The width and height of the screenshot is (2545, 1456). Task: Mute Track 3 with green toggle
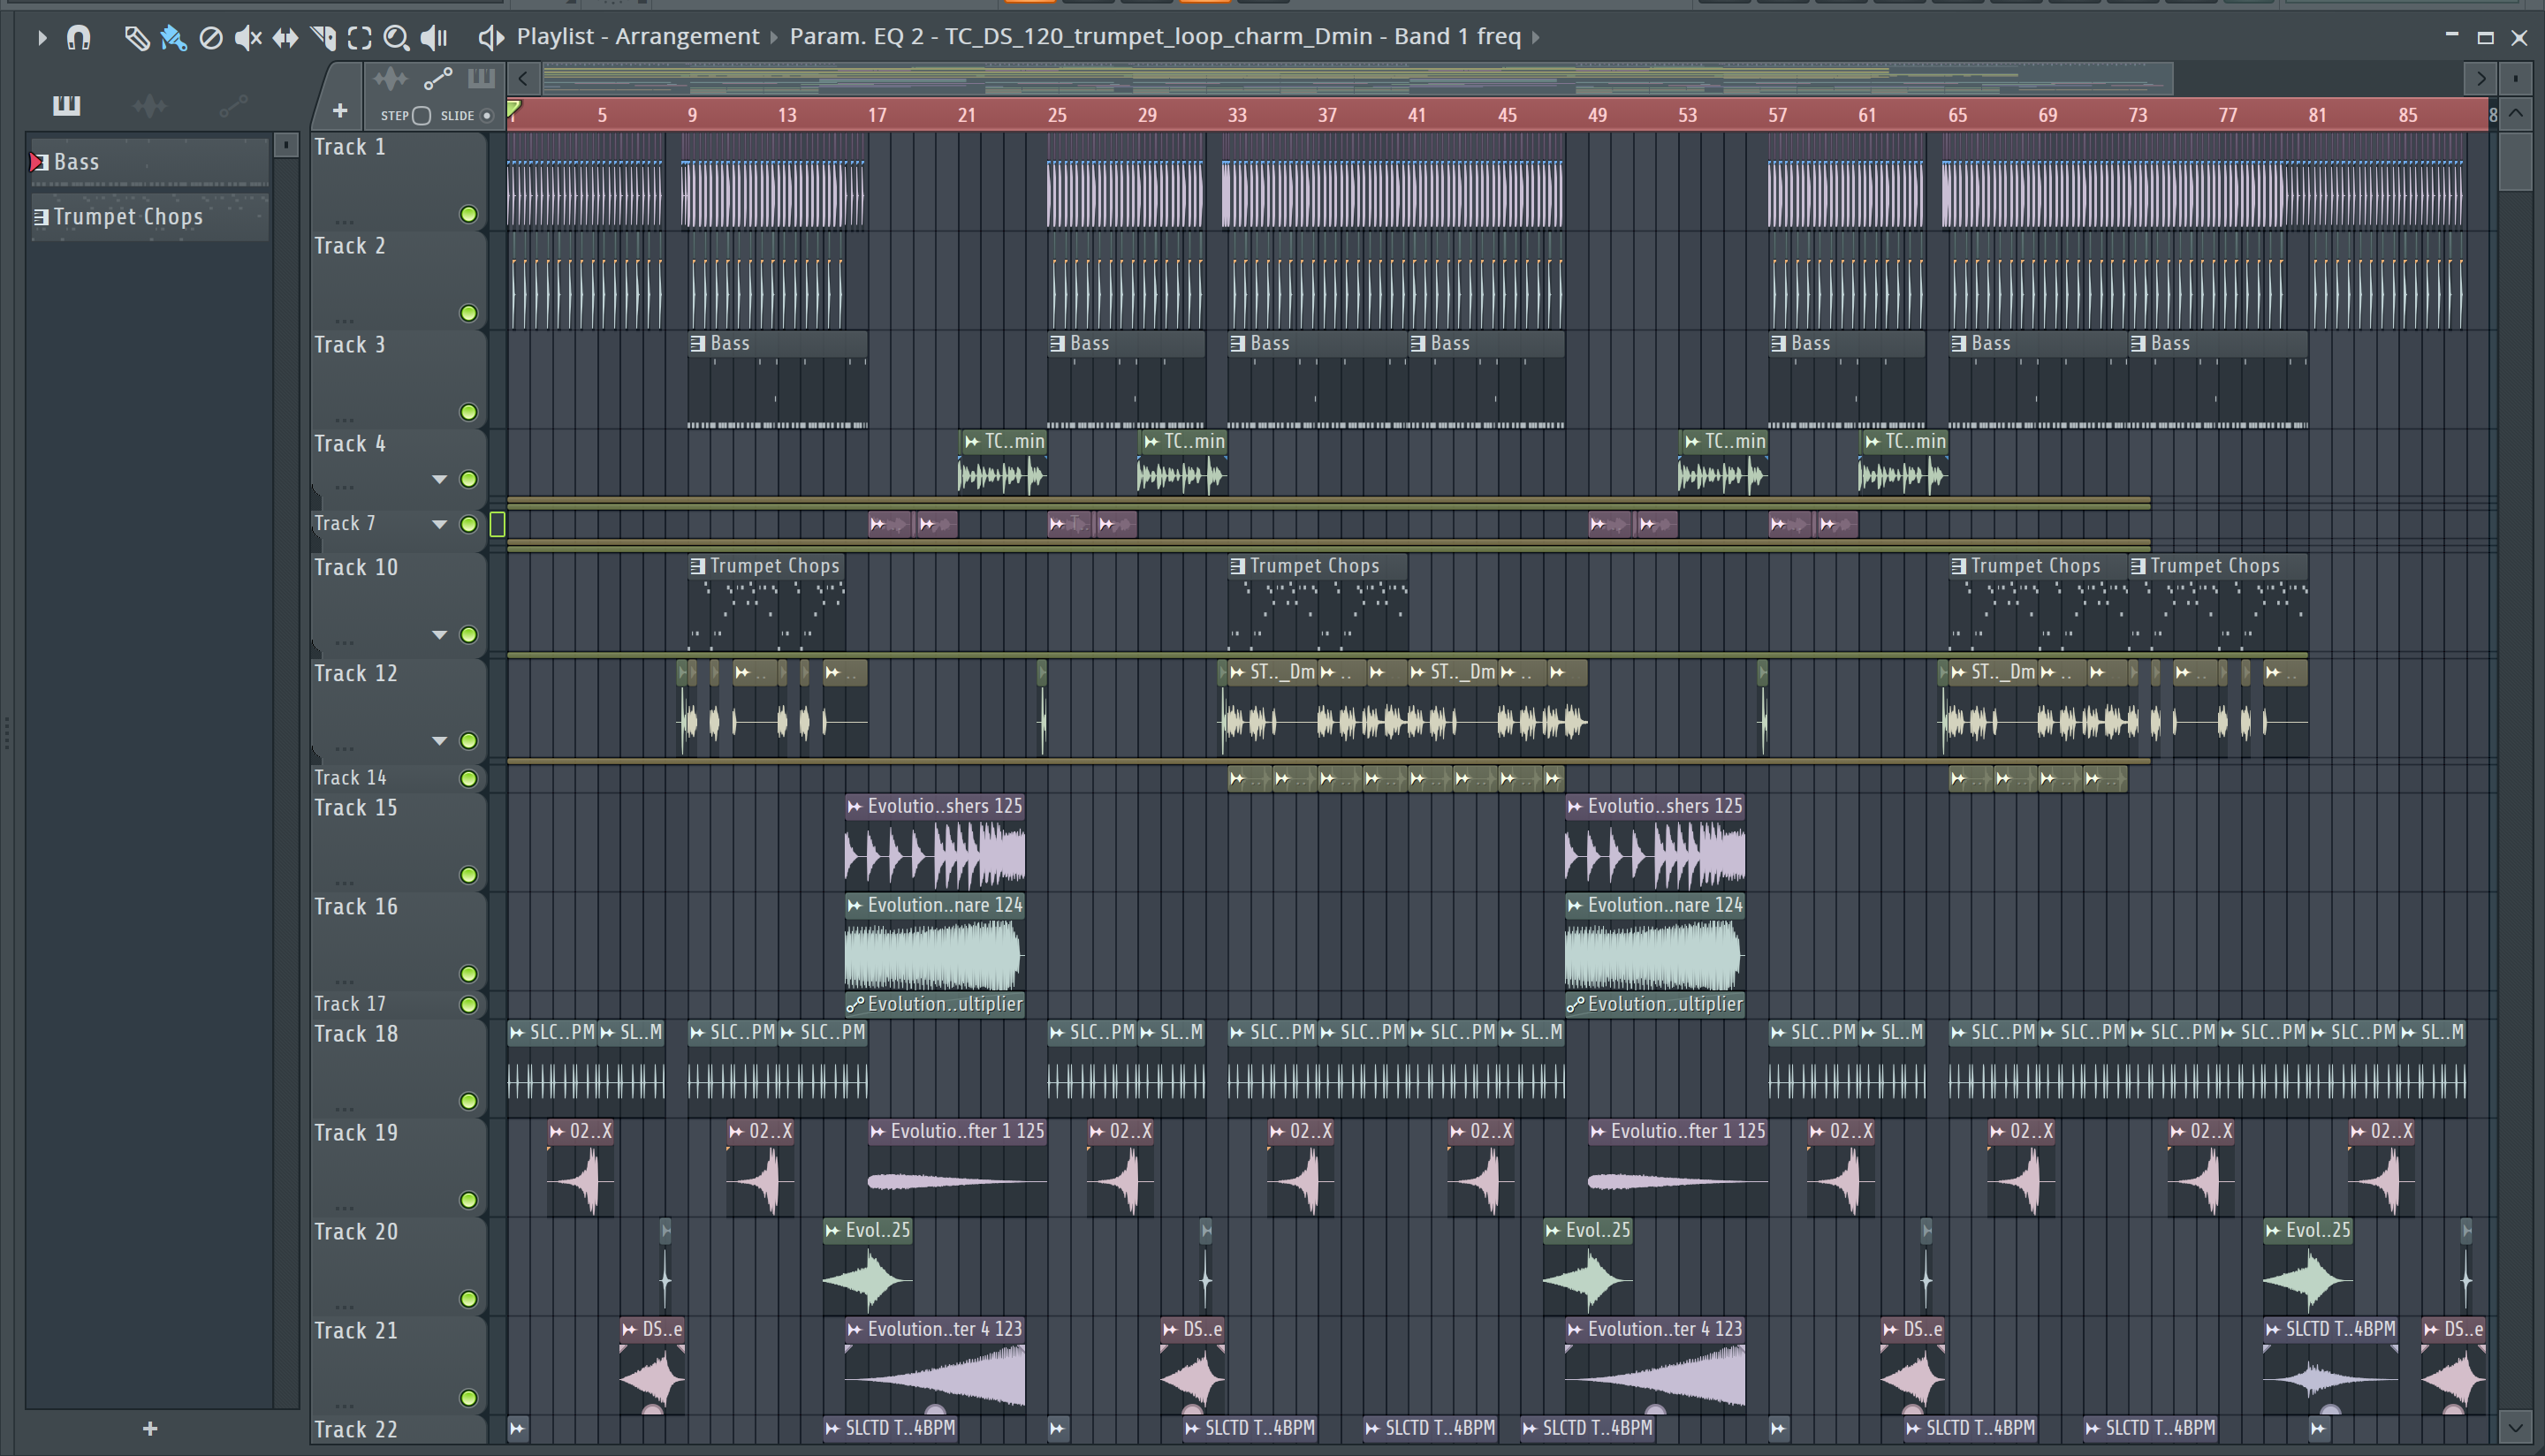[x=468, y=412]
